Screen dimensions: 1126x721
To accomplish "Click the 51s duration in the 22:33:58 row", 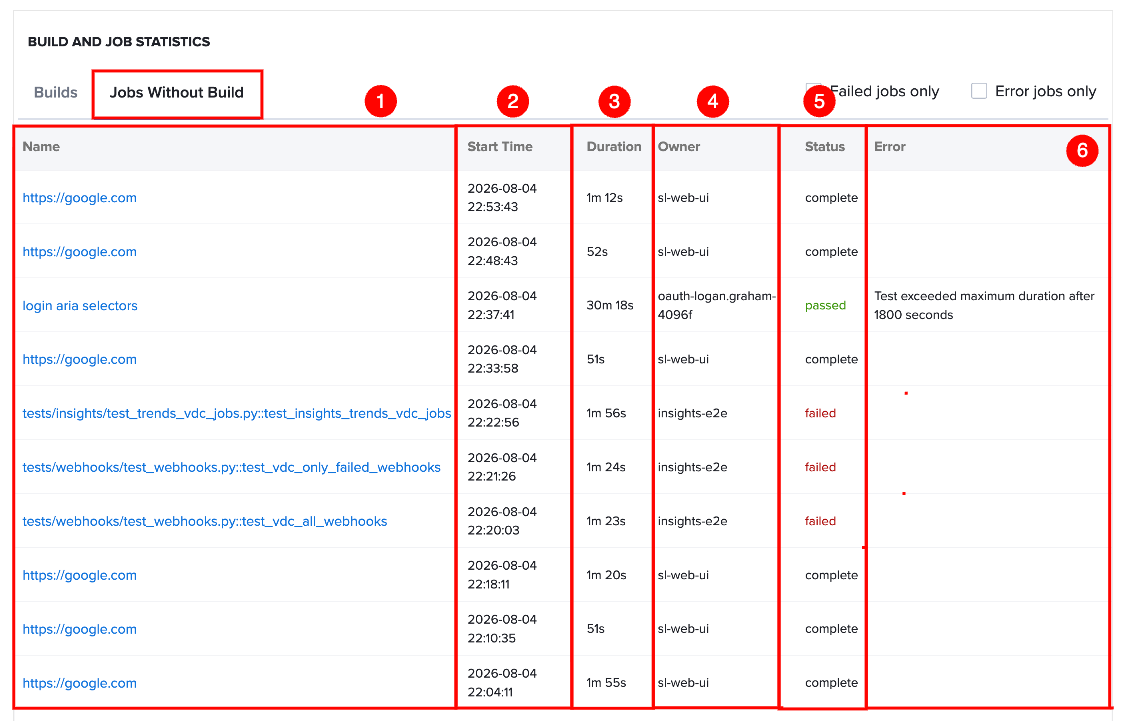I will click(595, 360).
